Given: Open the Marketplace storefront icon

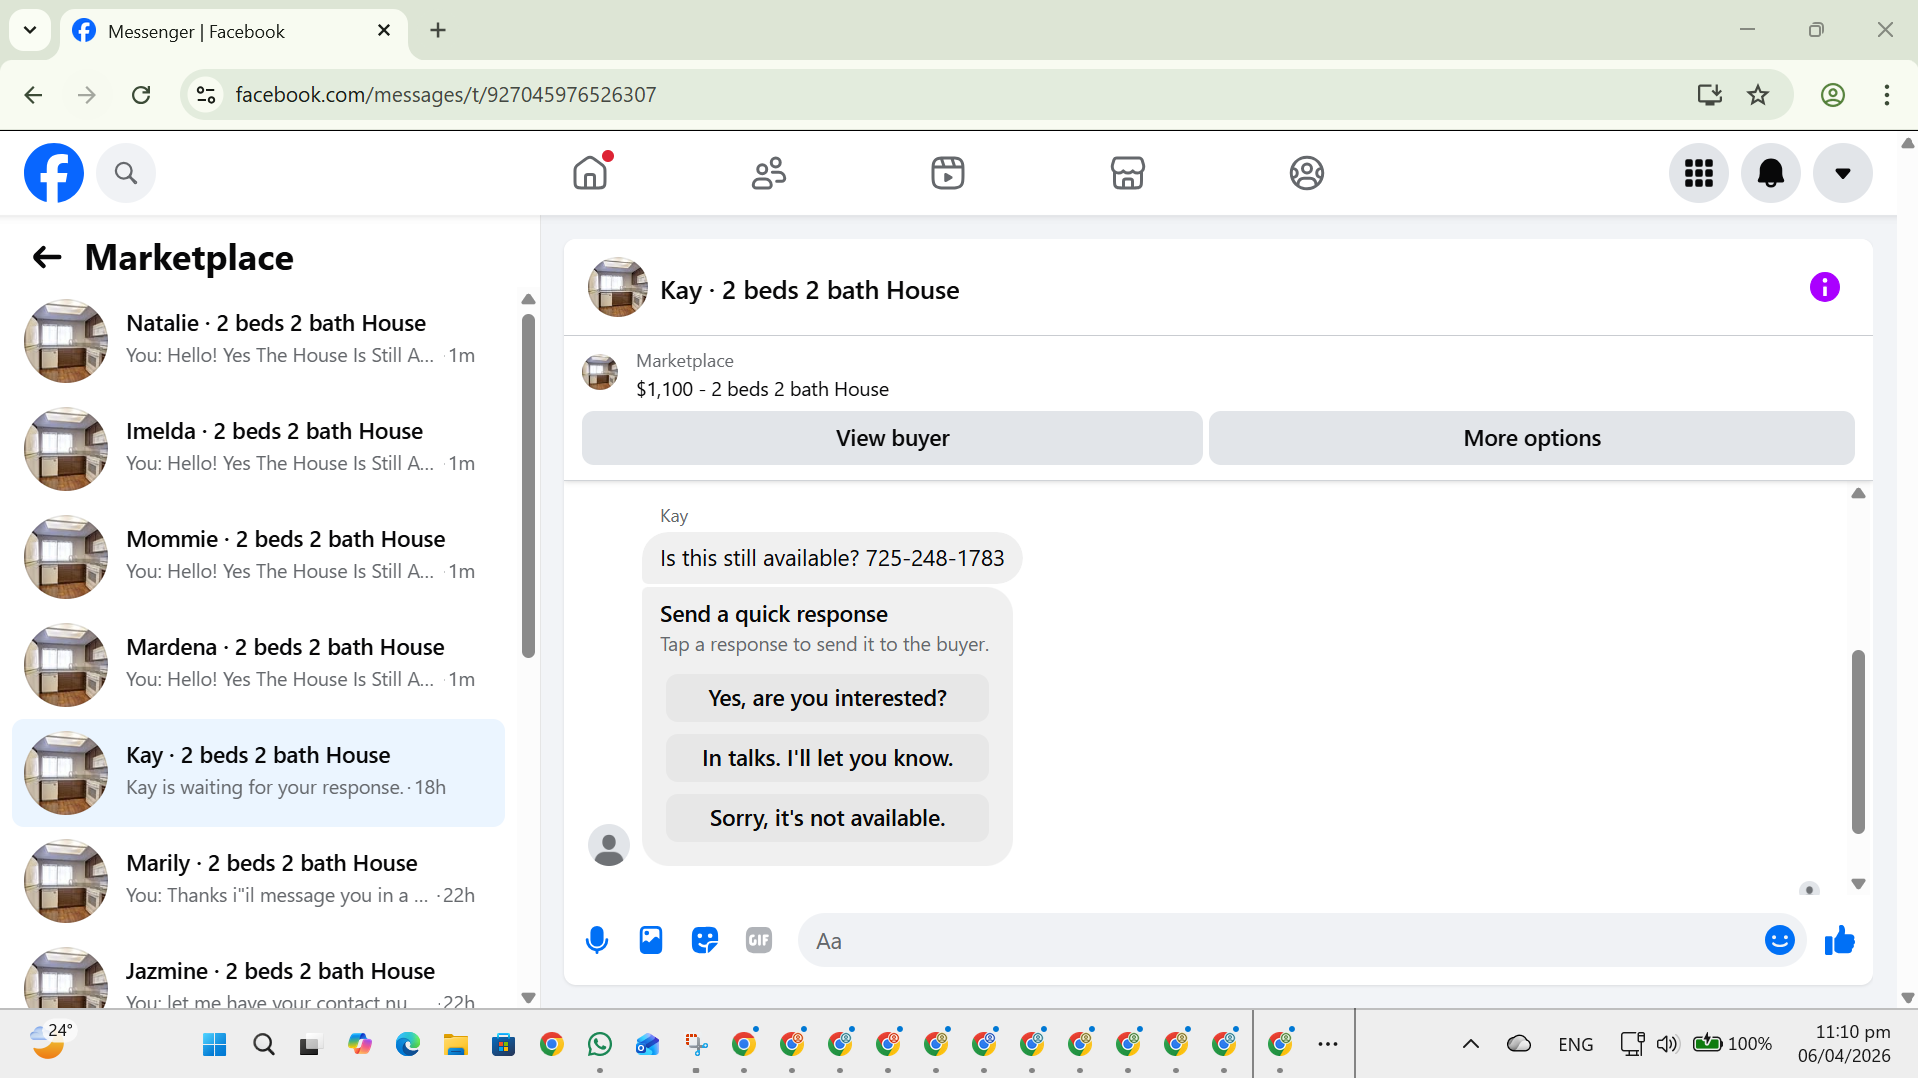Looking at the screenshot, I should (1127, 173).
